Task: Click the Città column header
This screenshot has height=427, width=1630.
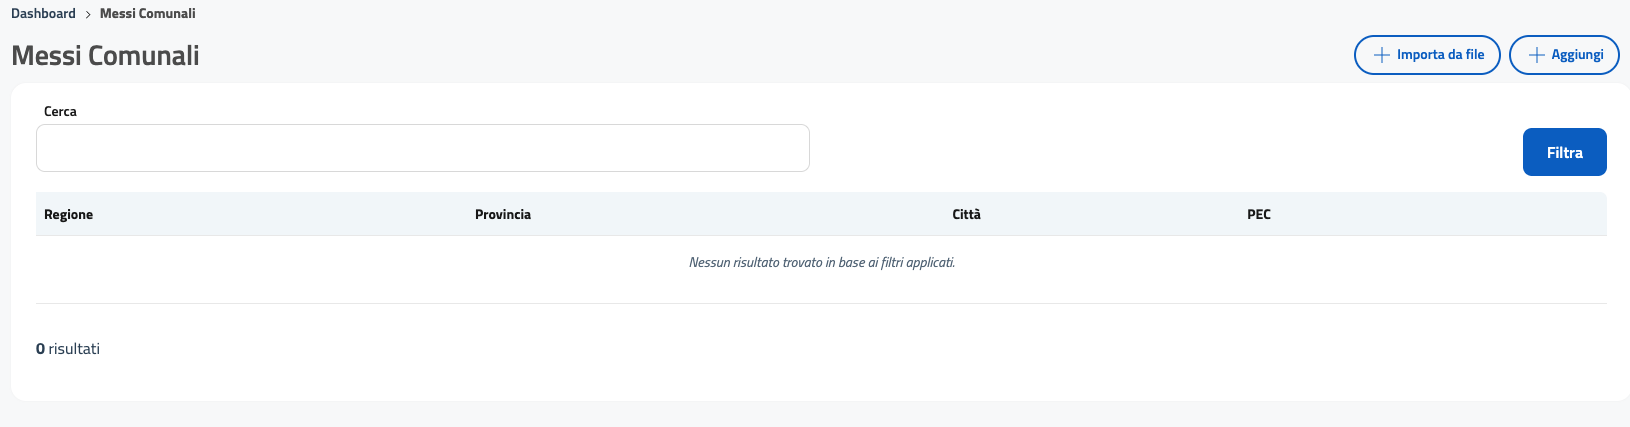Action: (966, 214)
